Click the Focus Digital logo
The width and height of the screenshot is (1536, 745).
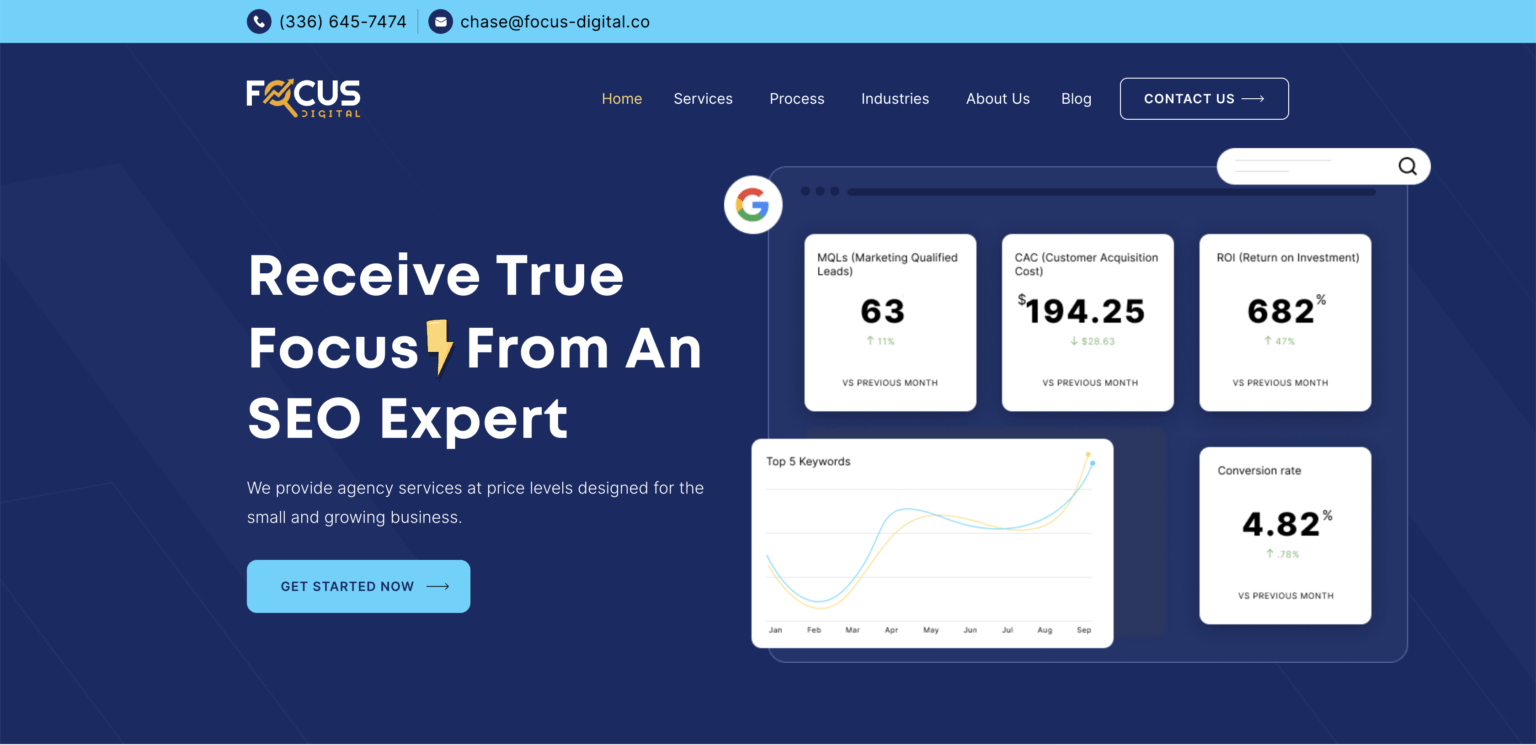tap(303, 98)
